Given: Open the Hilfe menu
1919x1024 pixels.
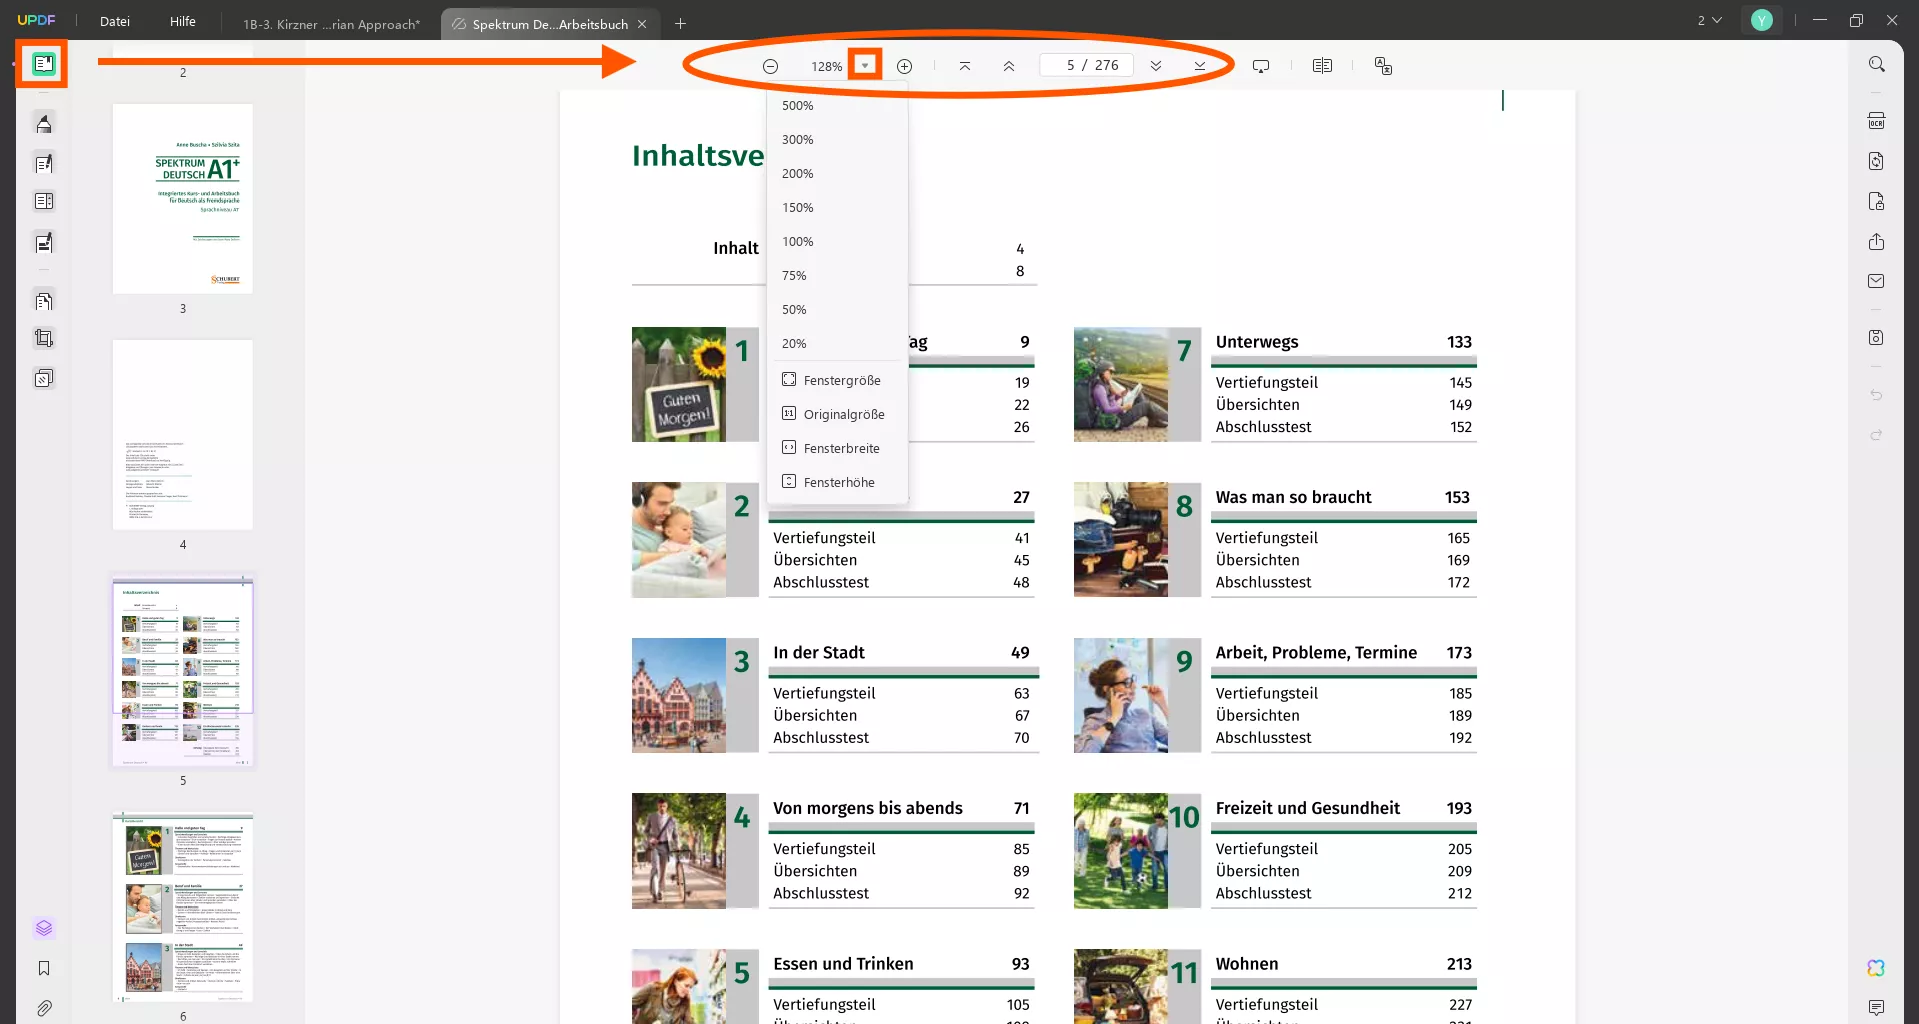Looking at the screenshot, I should [x=183, y=21].
